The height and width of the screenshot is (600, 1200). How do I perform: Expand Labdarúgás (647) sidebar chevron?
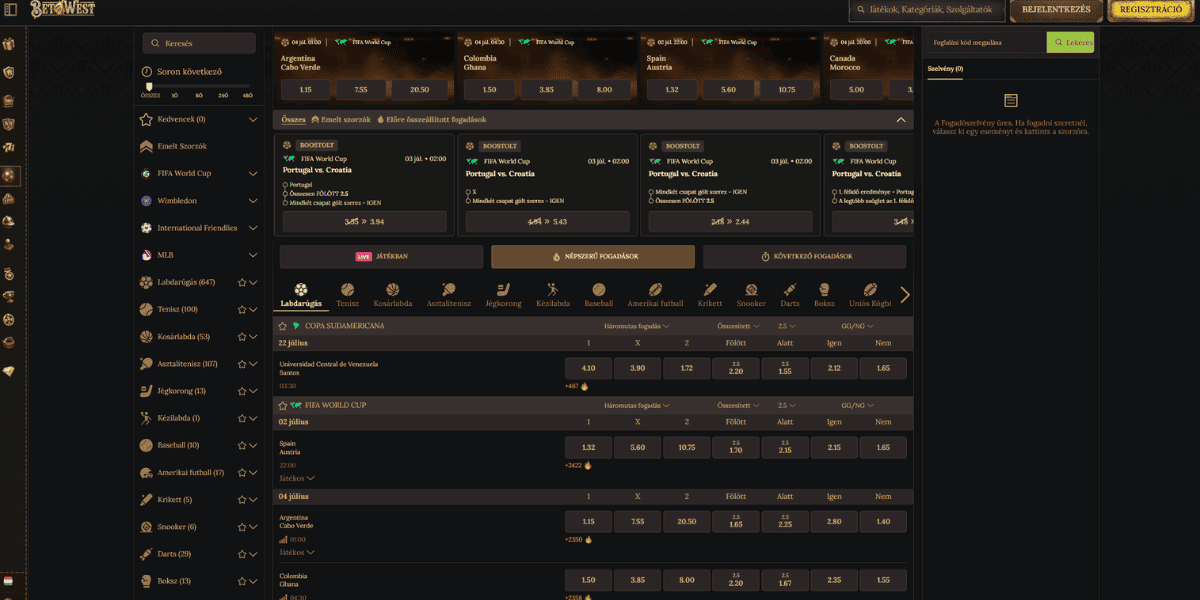click(x=253, y=282)
